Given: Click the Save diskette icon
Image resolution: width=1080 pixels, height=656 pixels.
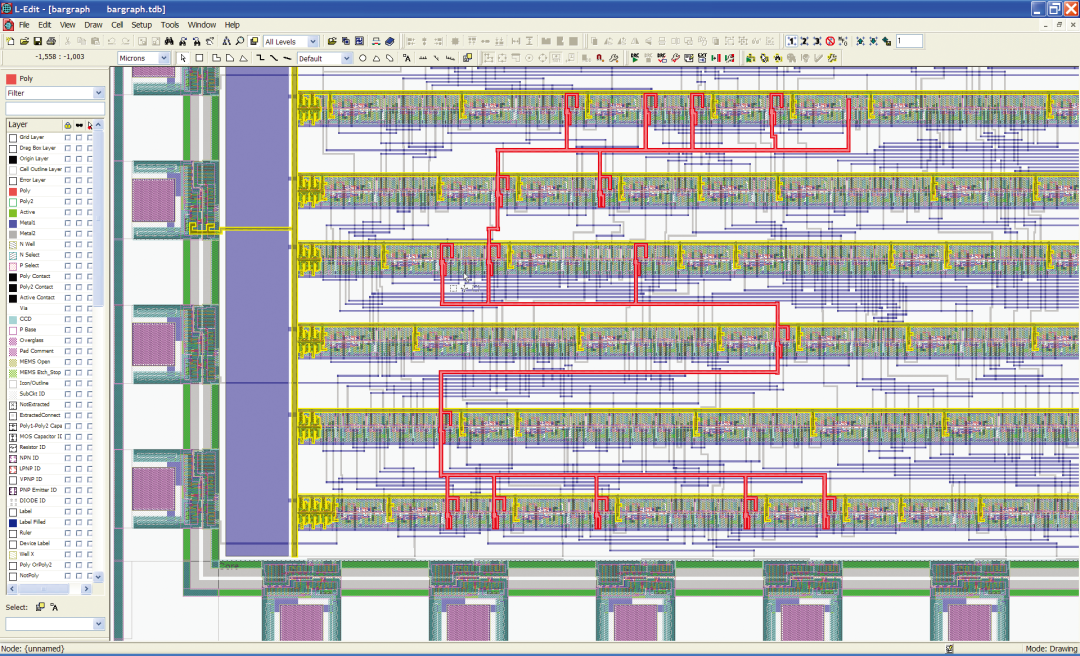Looking at the screenshot, I should tap(38, 41).
